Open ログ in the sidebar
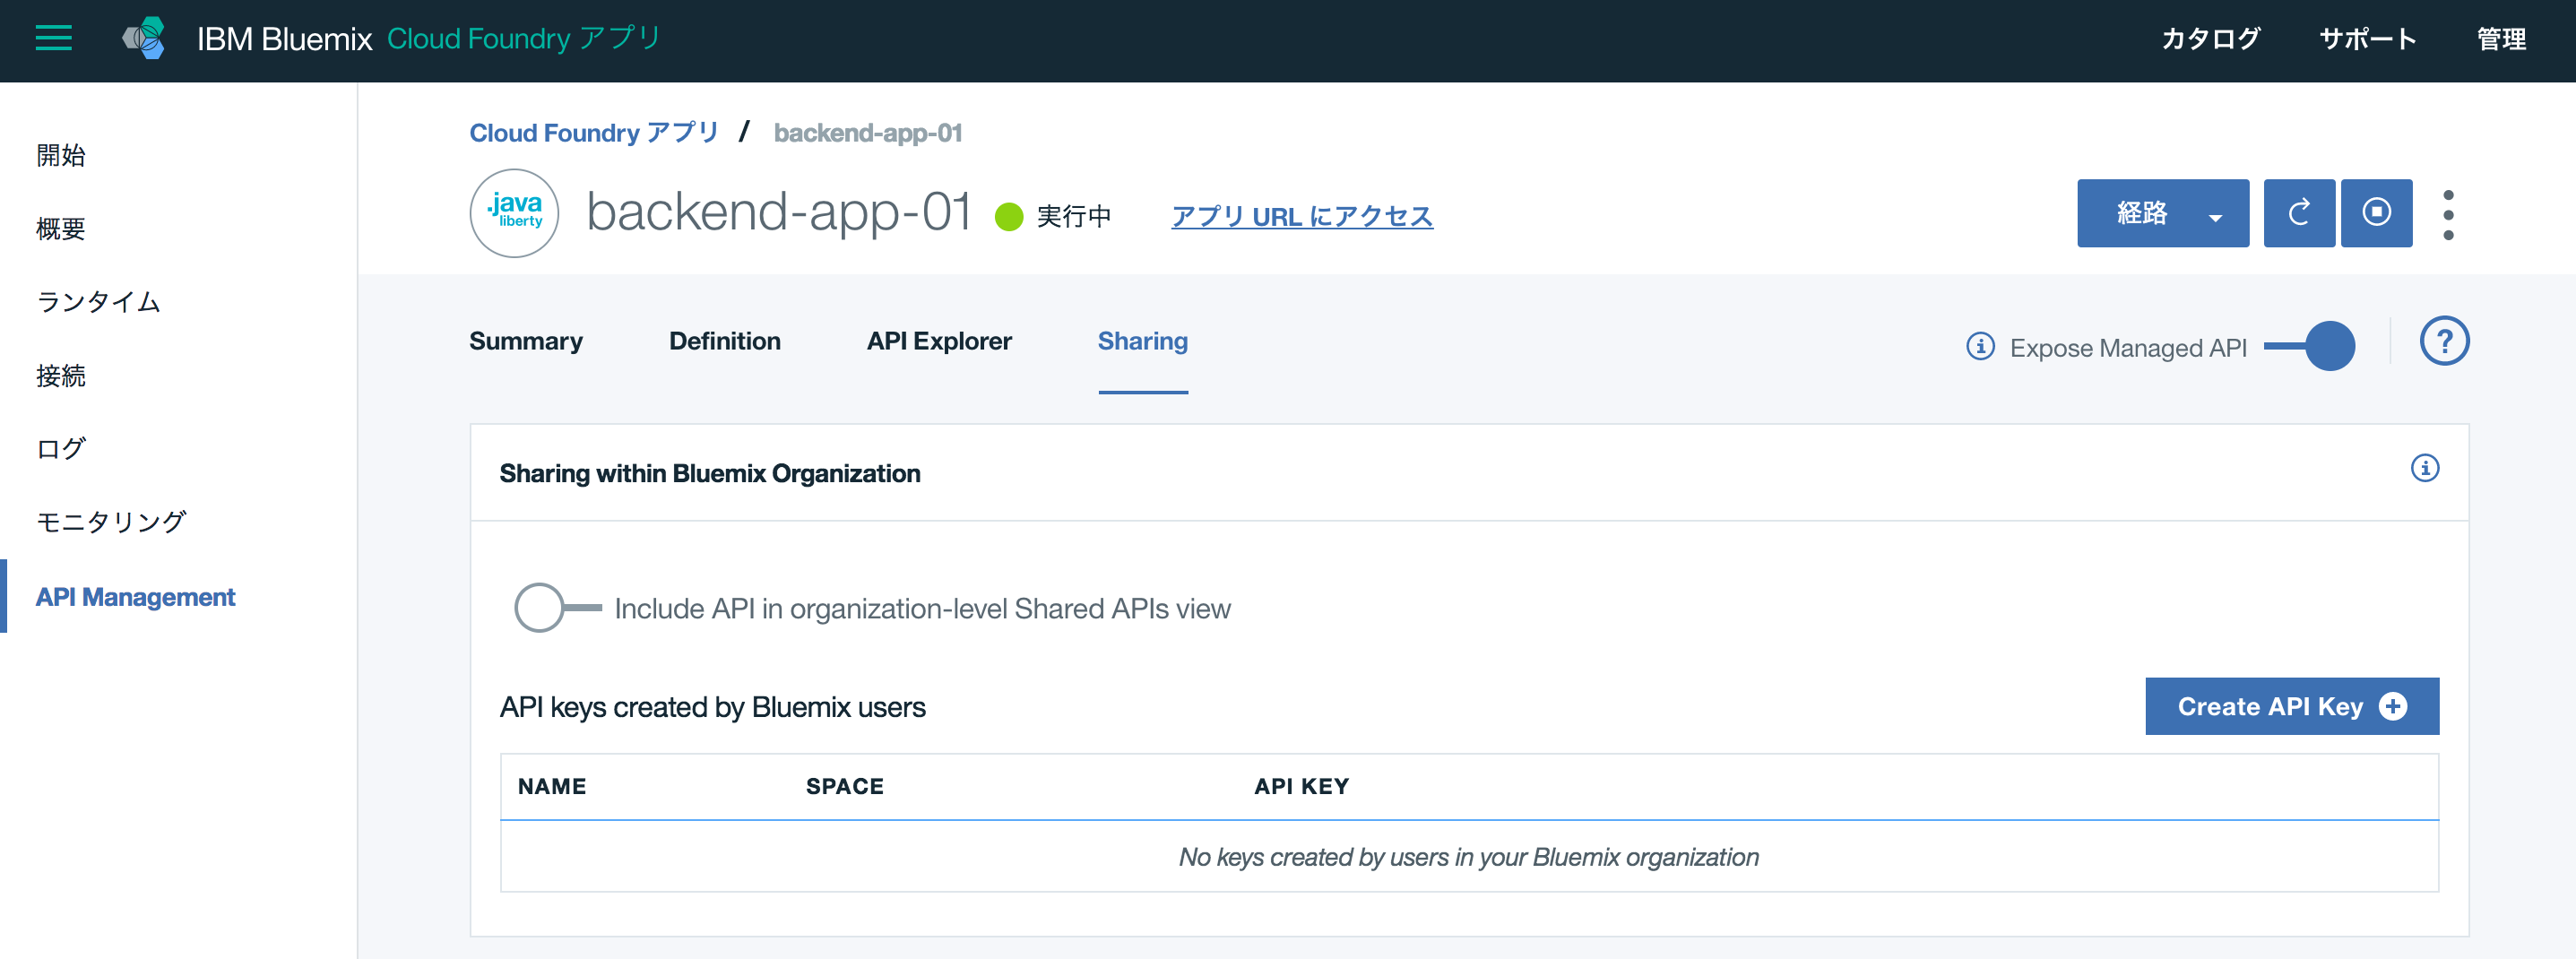Screen dimensions: 2576x959 pos(61,449)
